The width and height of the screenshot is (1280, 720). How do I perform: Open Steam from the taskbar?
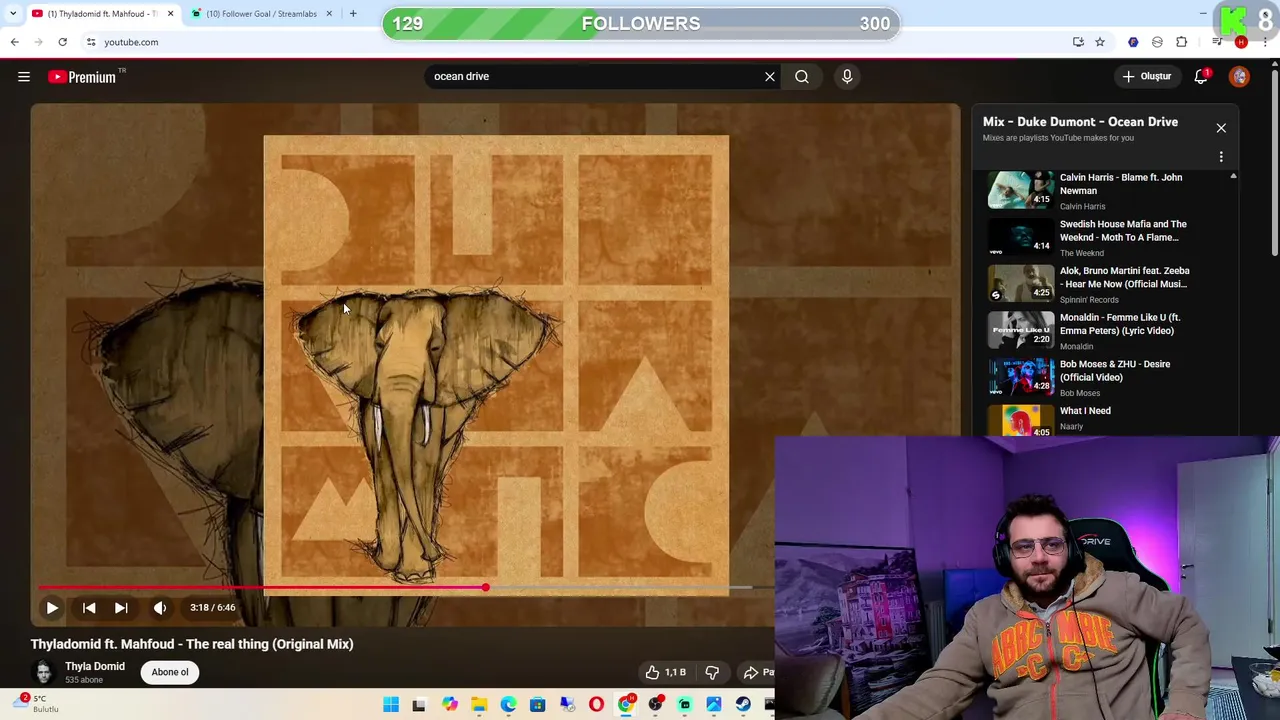pos(743,705)
